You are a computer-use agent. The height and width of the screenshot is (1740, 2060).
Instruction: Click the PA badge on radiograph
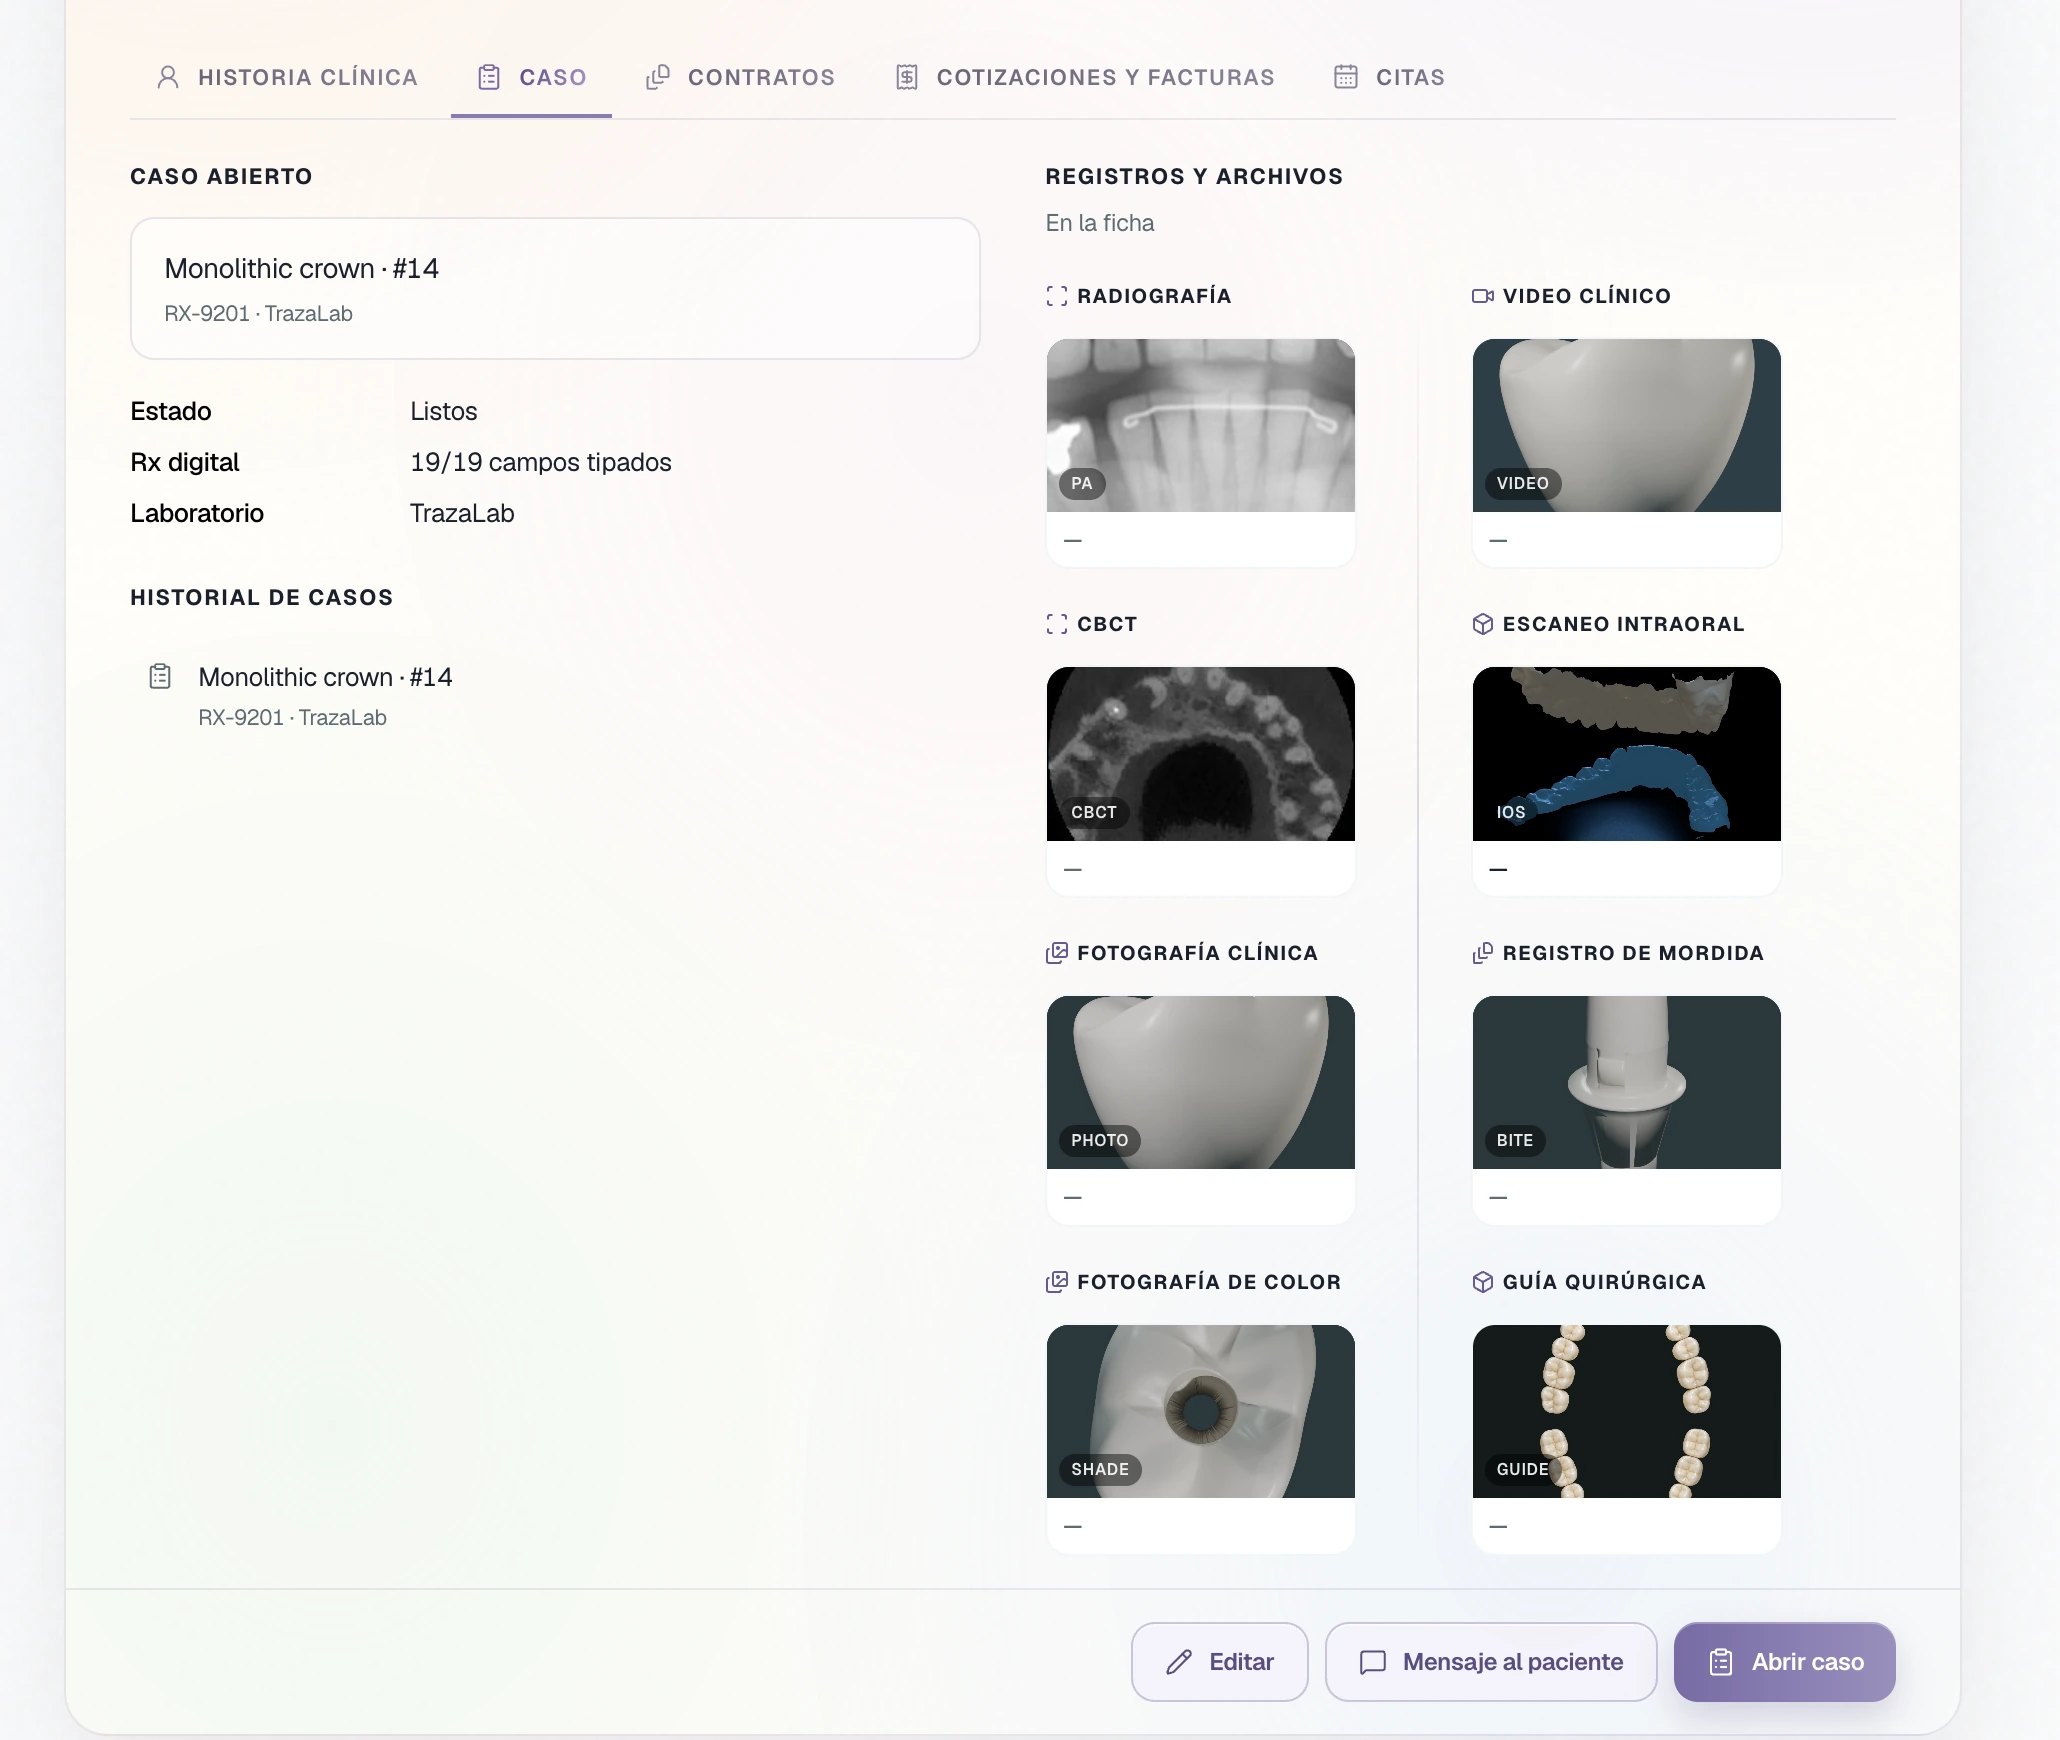(x=1082, y=483)
